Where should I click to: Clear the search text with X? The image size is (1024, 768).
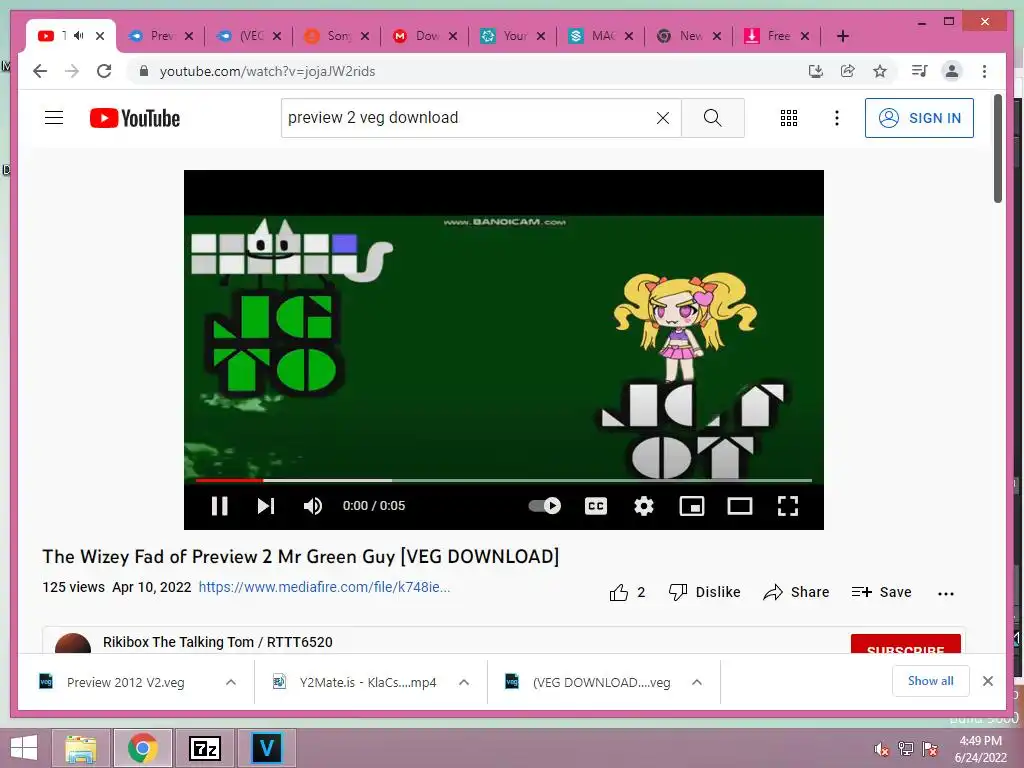[662, 118]
